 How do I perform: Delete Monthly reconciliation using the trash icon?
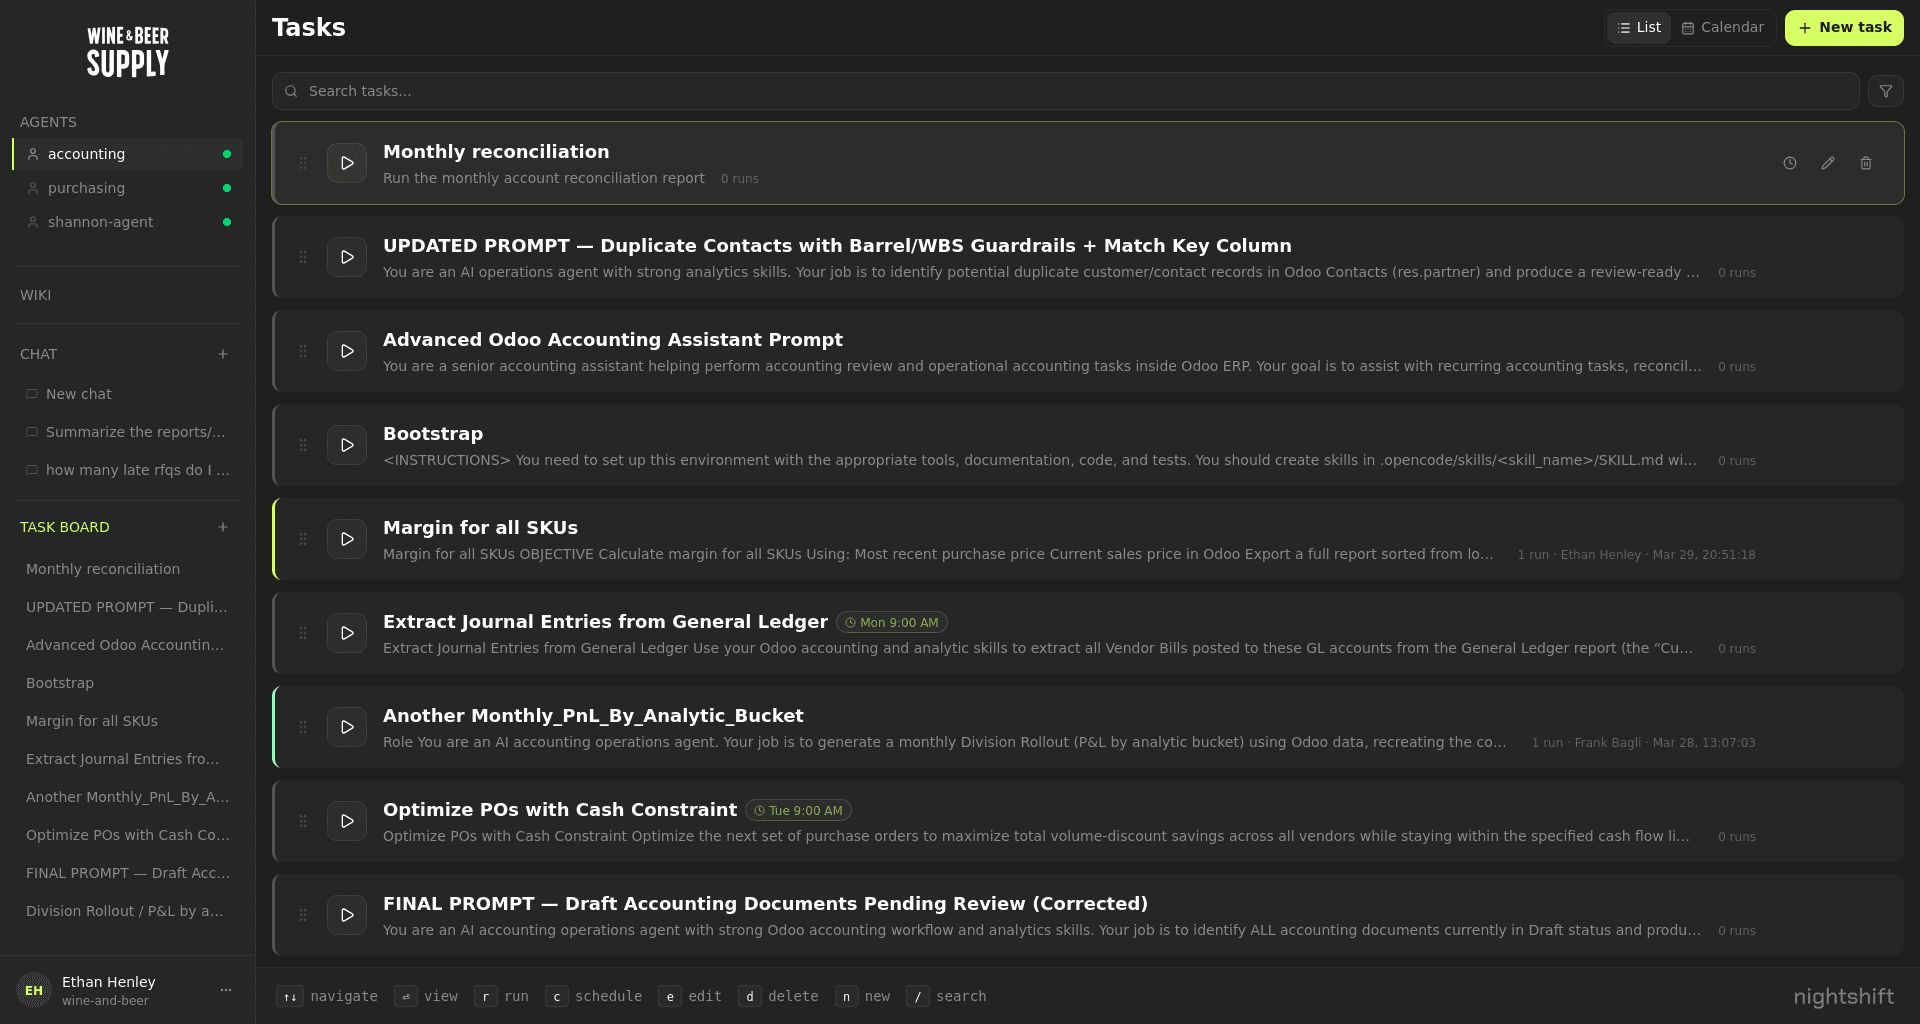click(x=1866, y=162)
